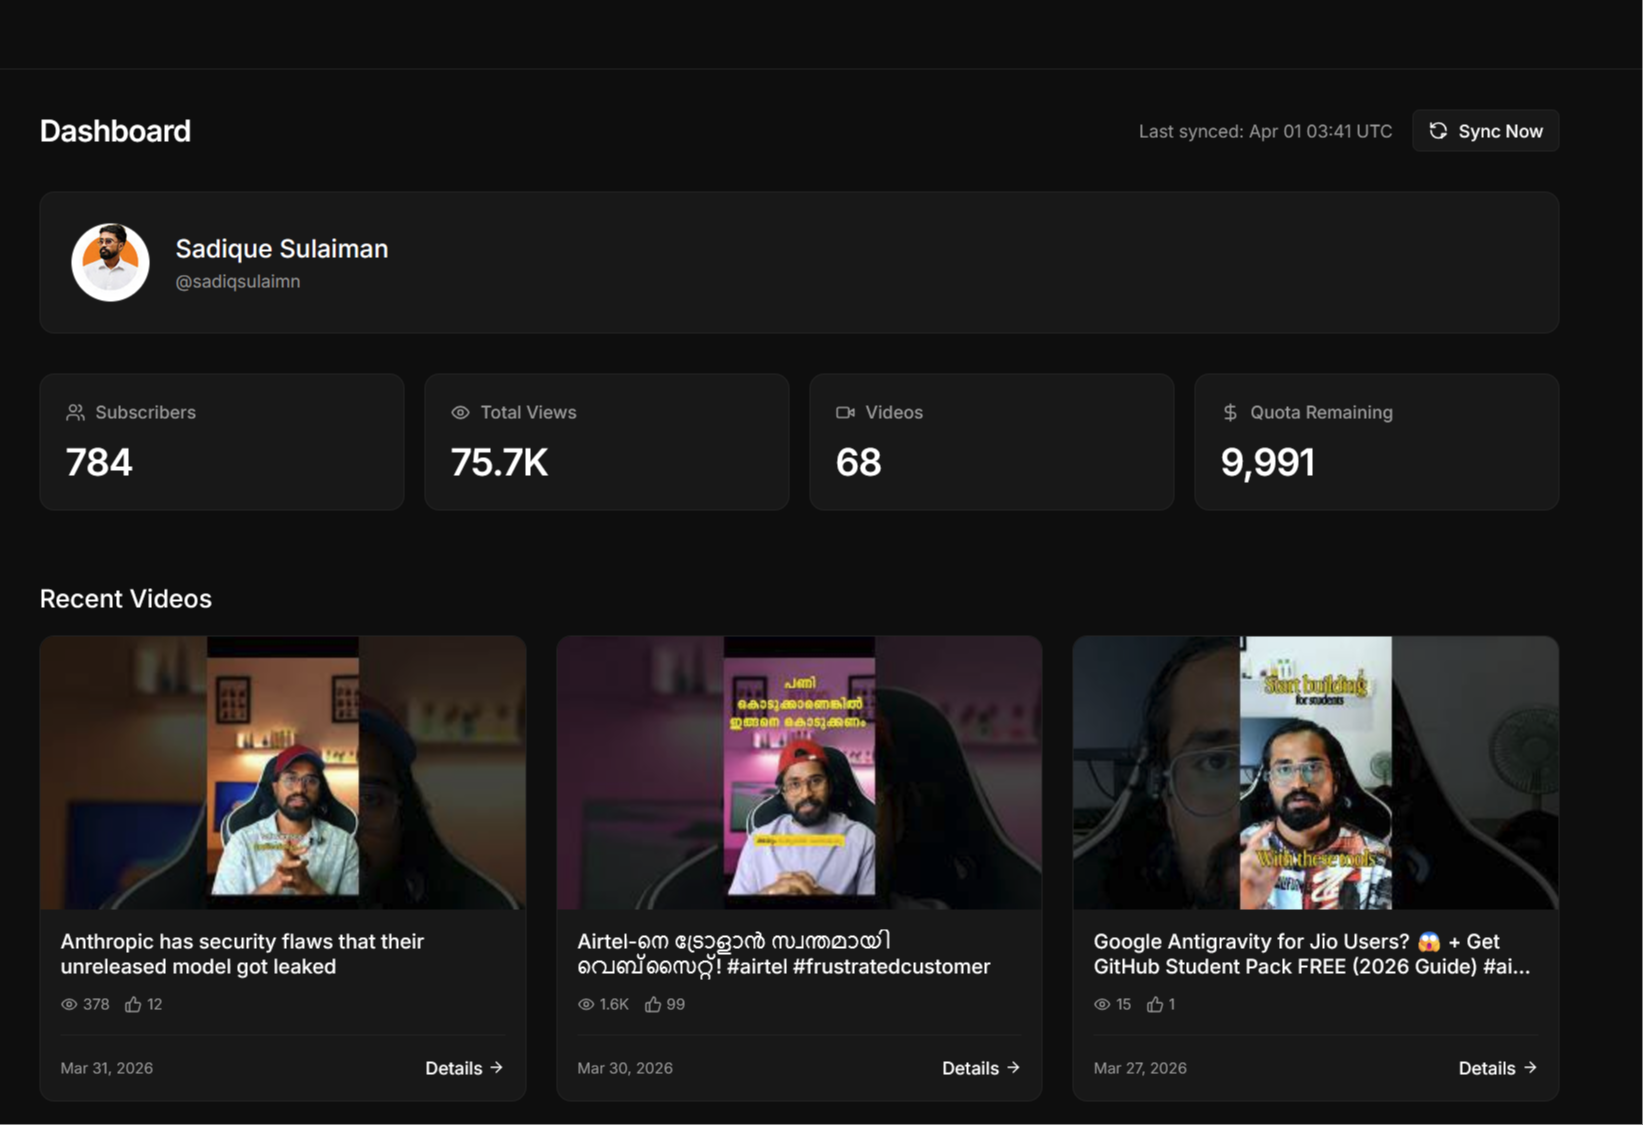Click the thumbs-up icon under the Anthropic video
The image size is (1643, 1125).
click(135, 1003)
